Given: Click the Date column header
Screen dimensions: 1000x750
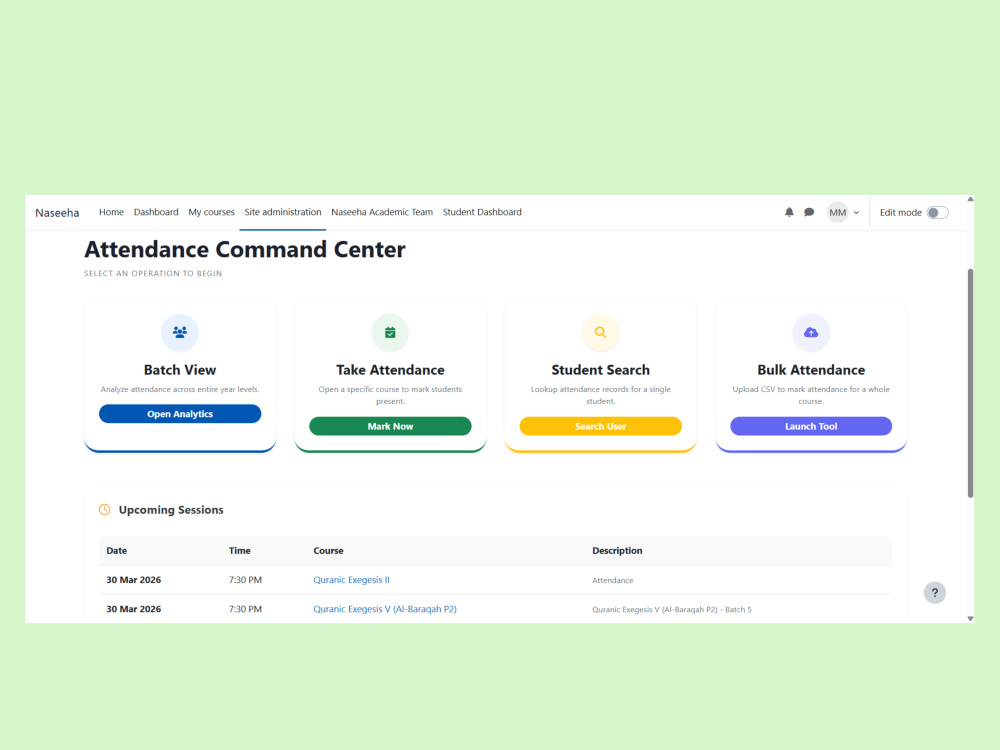Looking at the screenshot, I should 117,550.
